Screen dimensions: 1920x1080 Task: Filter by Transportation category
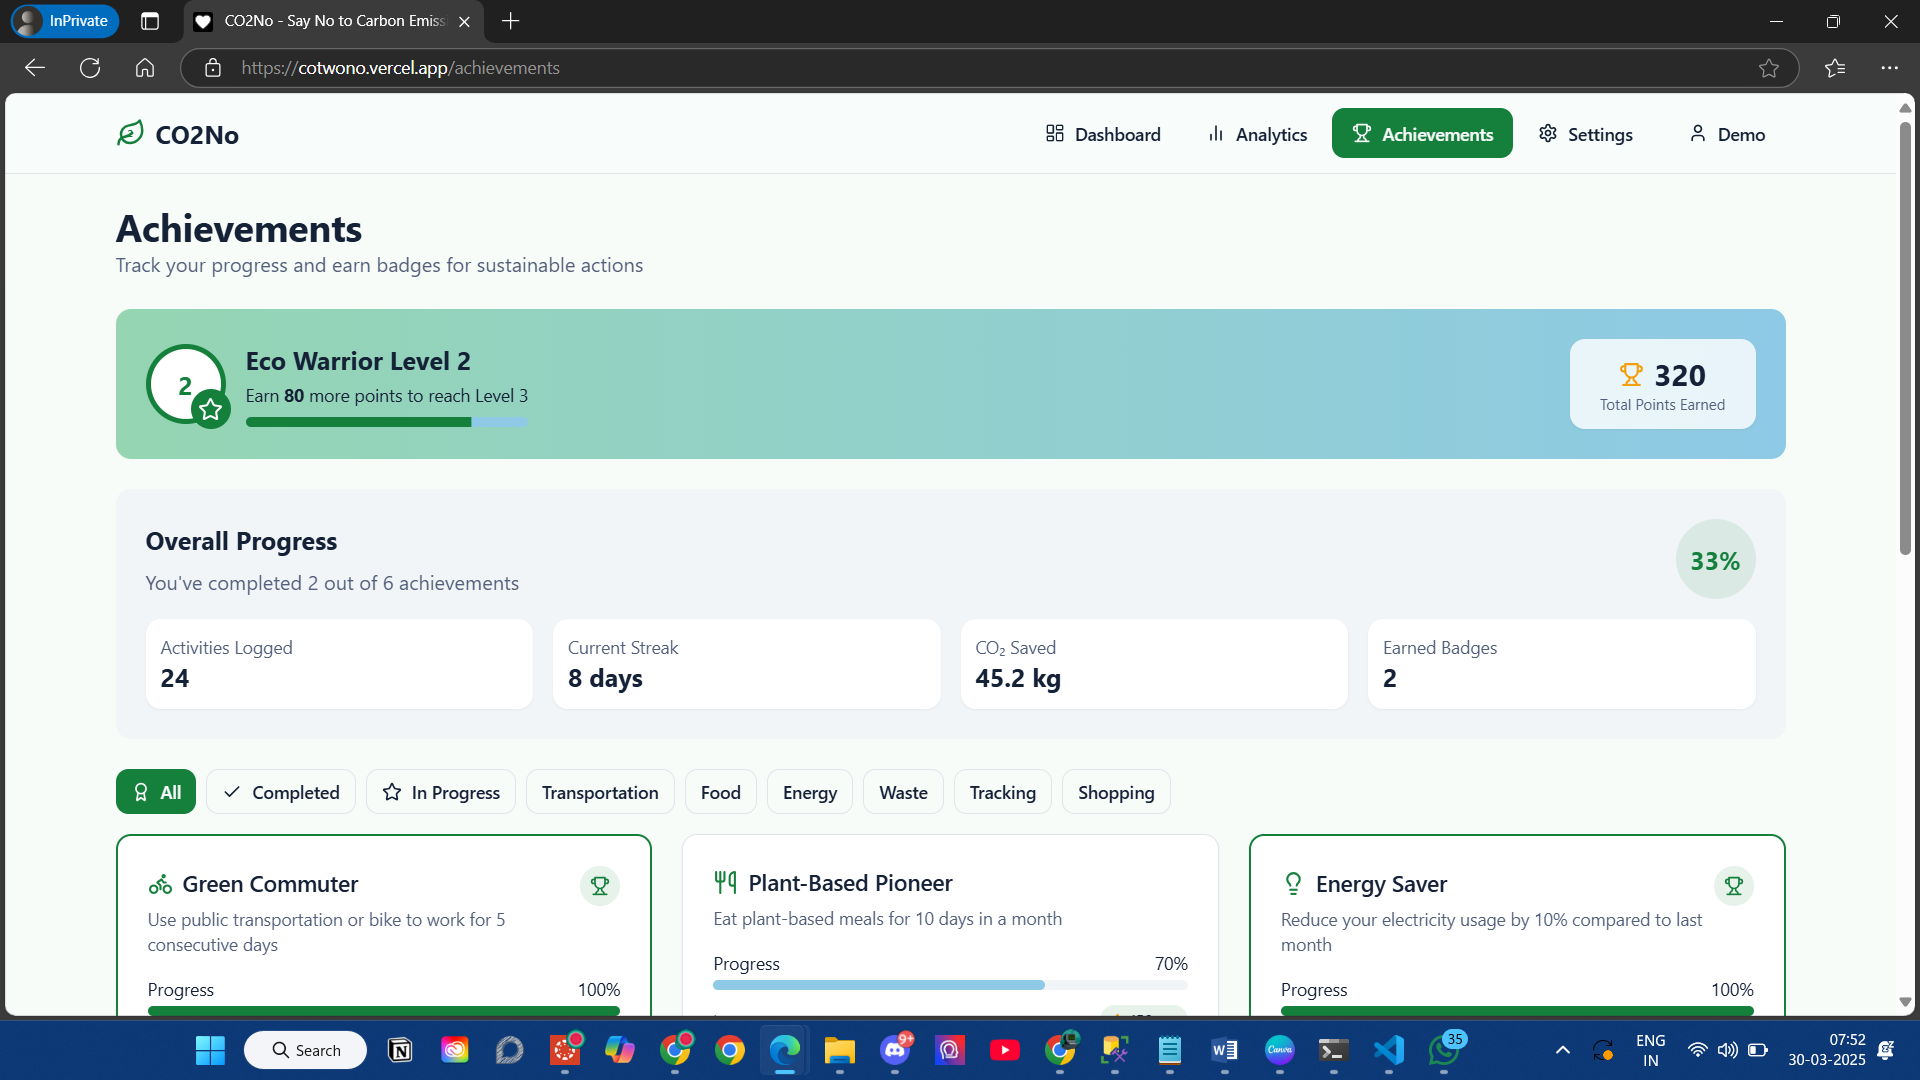(x=600, y=792)
